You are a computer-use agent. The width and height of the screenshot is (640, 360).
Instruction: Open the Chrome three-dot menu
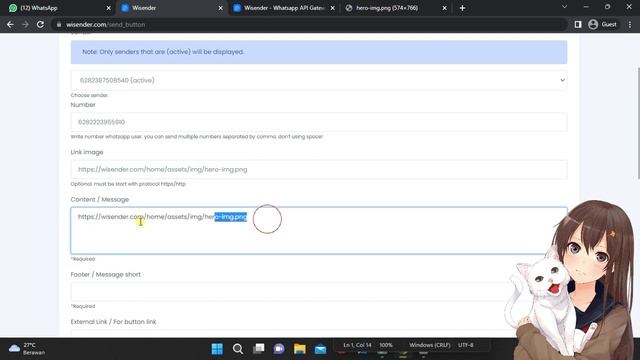tap(630, 24)
